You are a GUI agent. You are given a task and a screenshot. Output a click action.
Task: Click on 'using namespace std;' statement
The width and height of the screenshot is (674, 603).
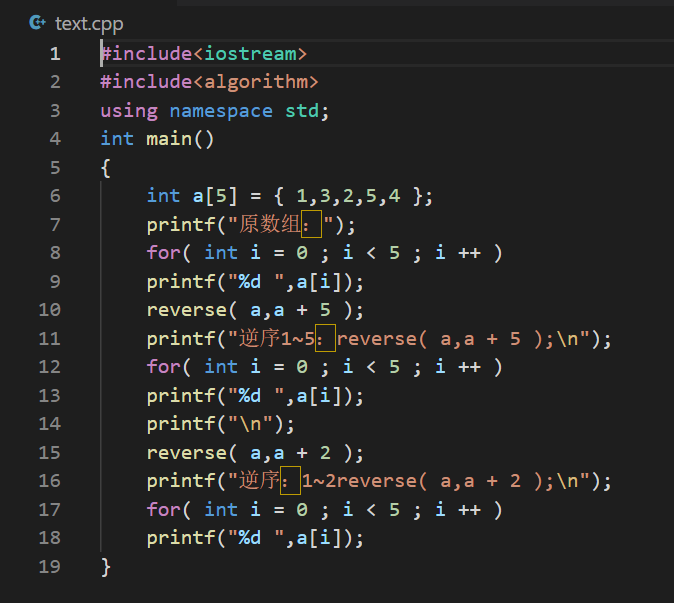tap(215, 110)
